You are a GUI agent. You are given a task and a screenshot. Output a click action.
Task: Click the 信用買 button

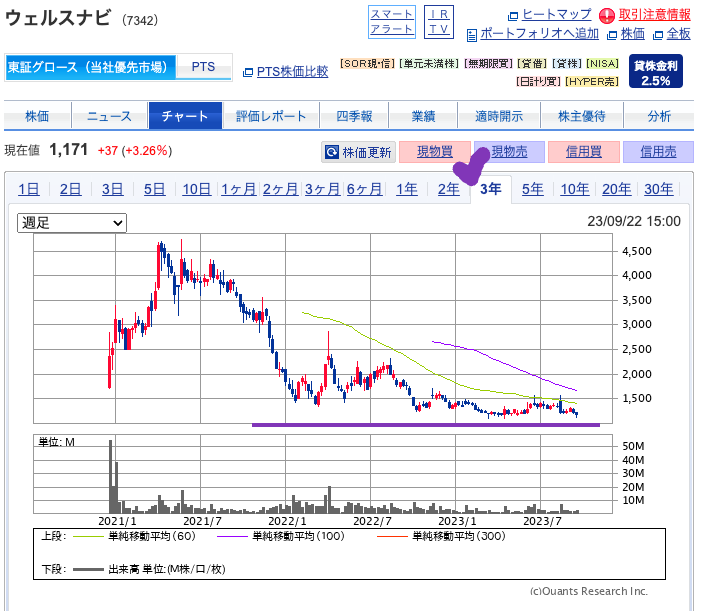coord(584,152)
